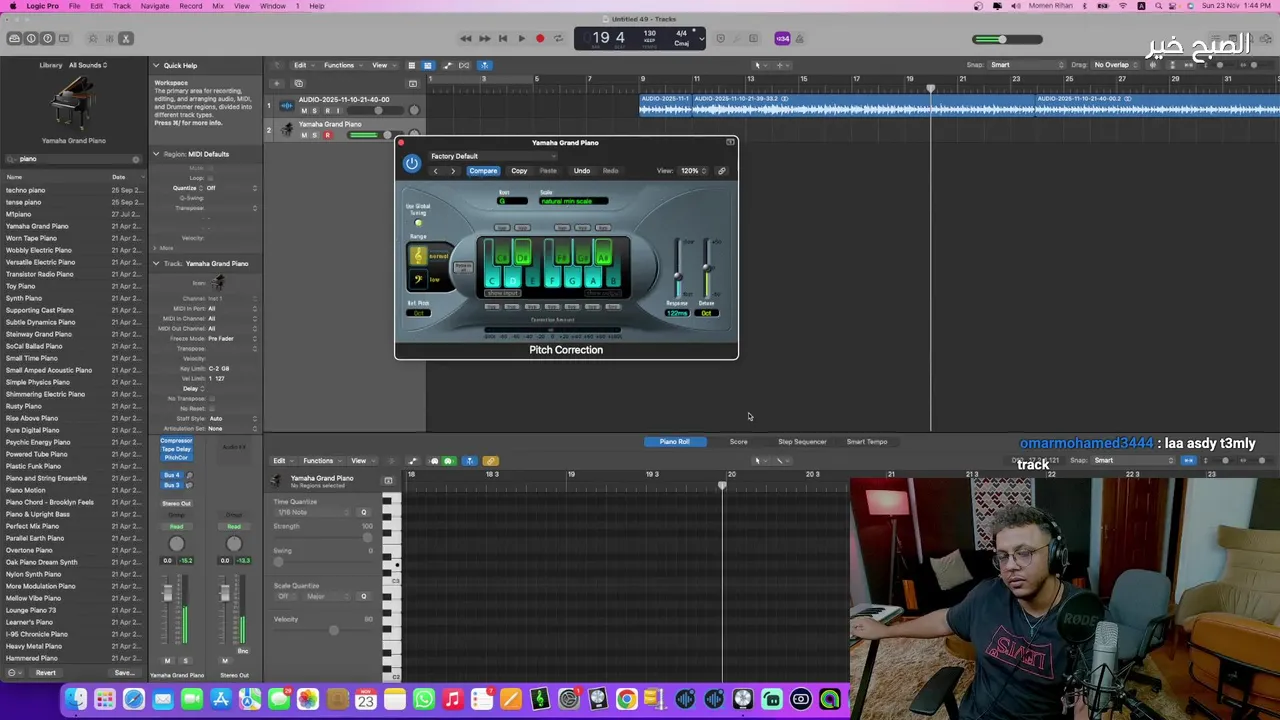Click the Time Quantize Q button
This screenshot has height=720, width=1280.
[x=363, y=512]
